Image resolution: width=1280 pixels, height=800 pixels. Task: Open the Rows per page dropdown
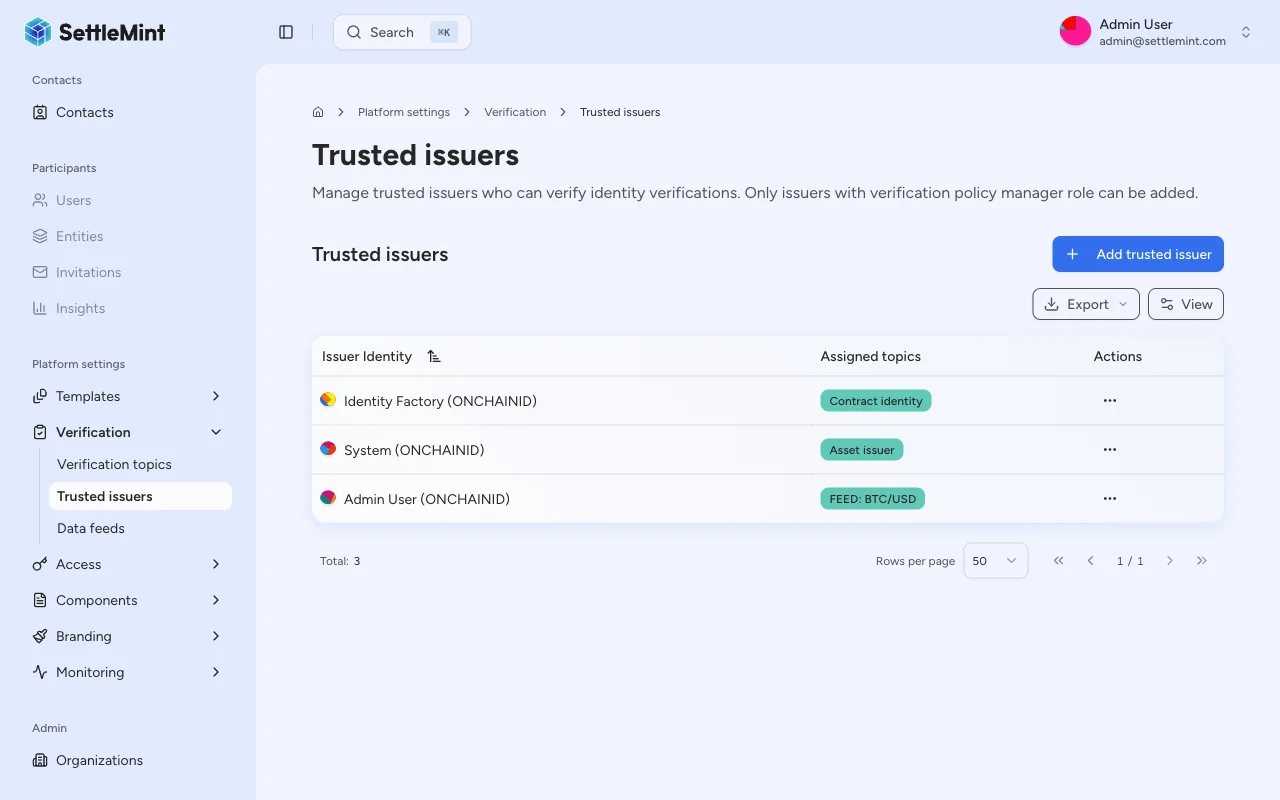(995, 561)
